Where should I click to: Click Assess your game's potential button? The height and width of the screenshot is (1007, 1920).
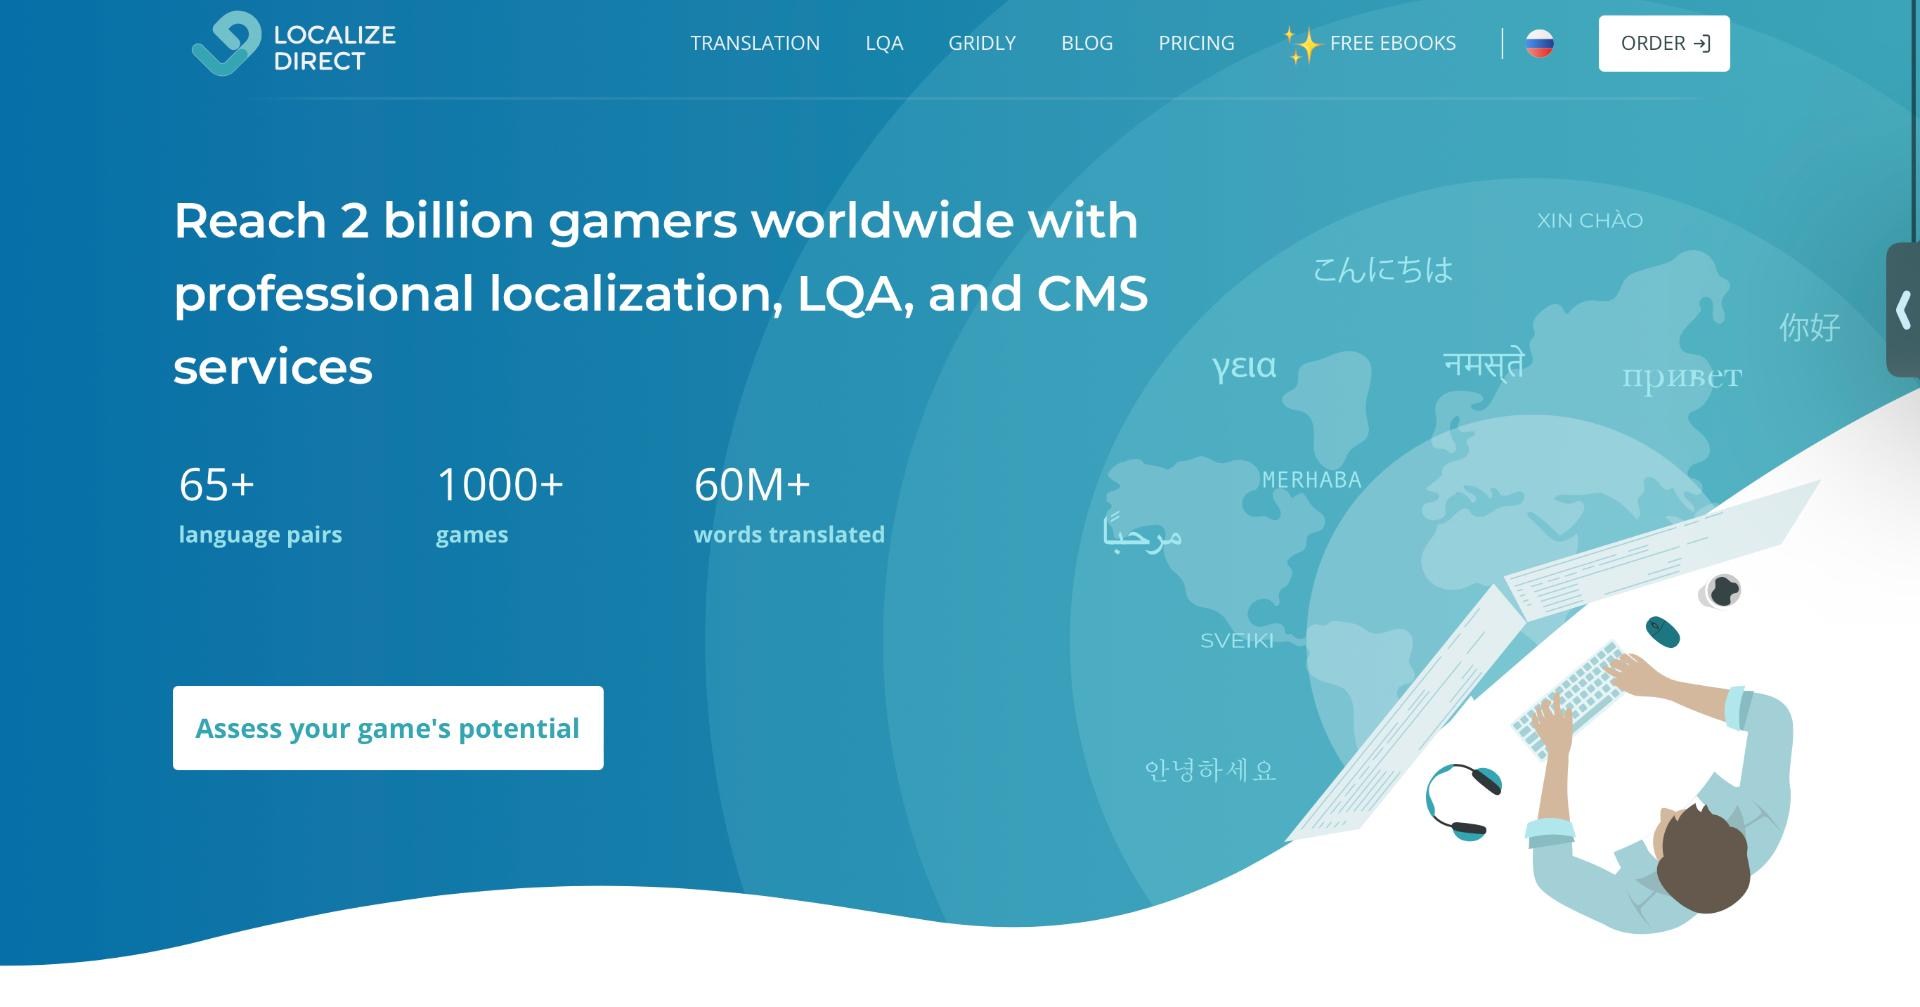point(388,728)
